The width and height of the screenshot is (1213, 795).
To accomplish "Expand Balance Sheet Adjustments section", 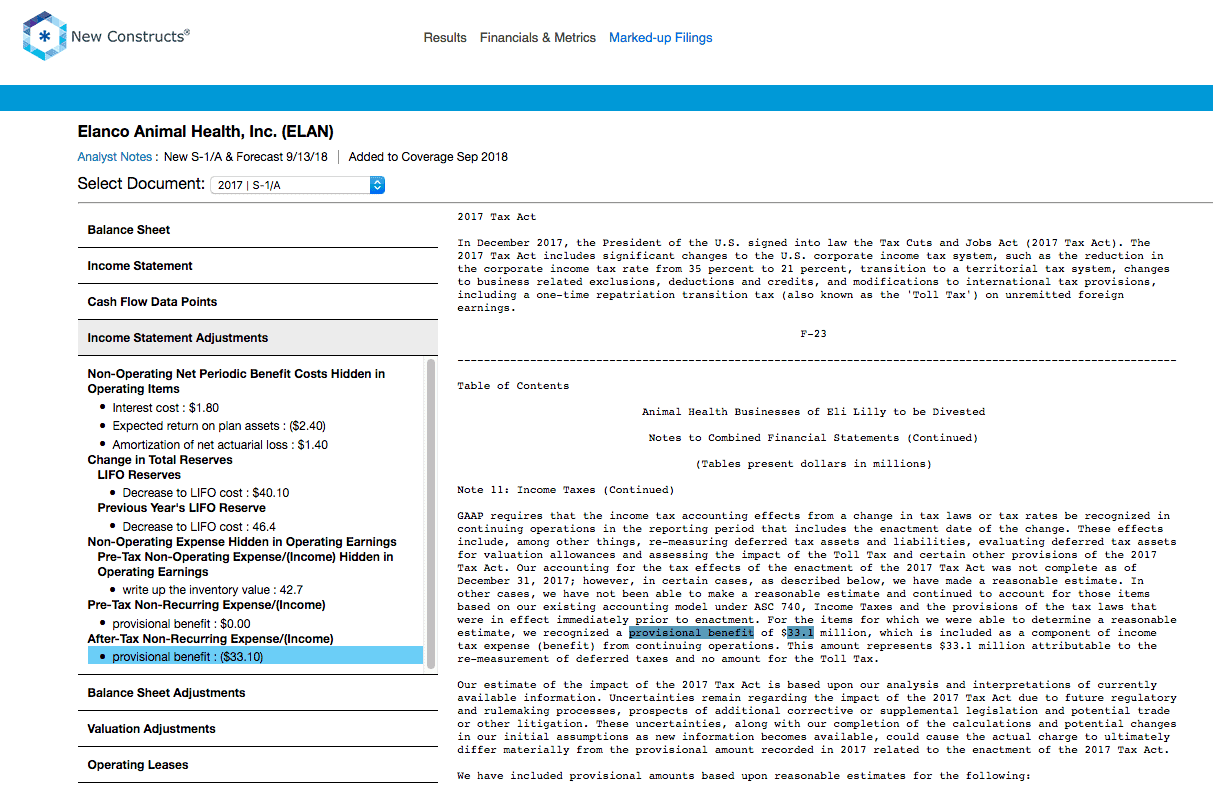I will click(258, 693).
